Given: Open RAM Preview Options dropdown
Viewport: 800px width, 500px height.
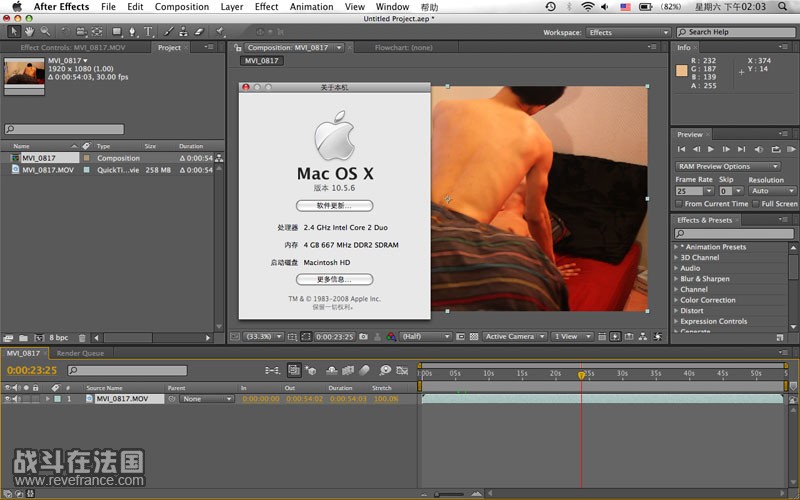Looking at the screenshot, I should click(x=728, y=166).
